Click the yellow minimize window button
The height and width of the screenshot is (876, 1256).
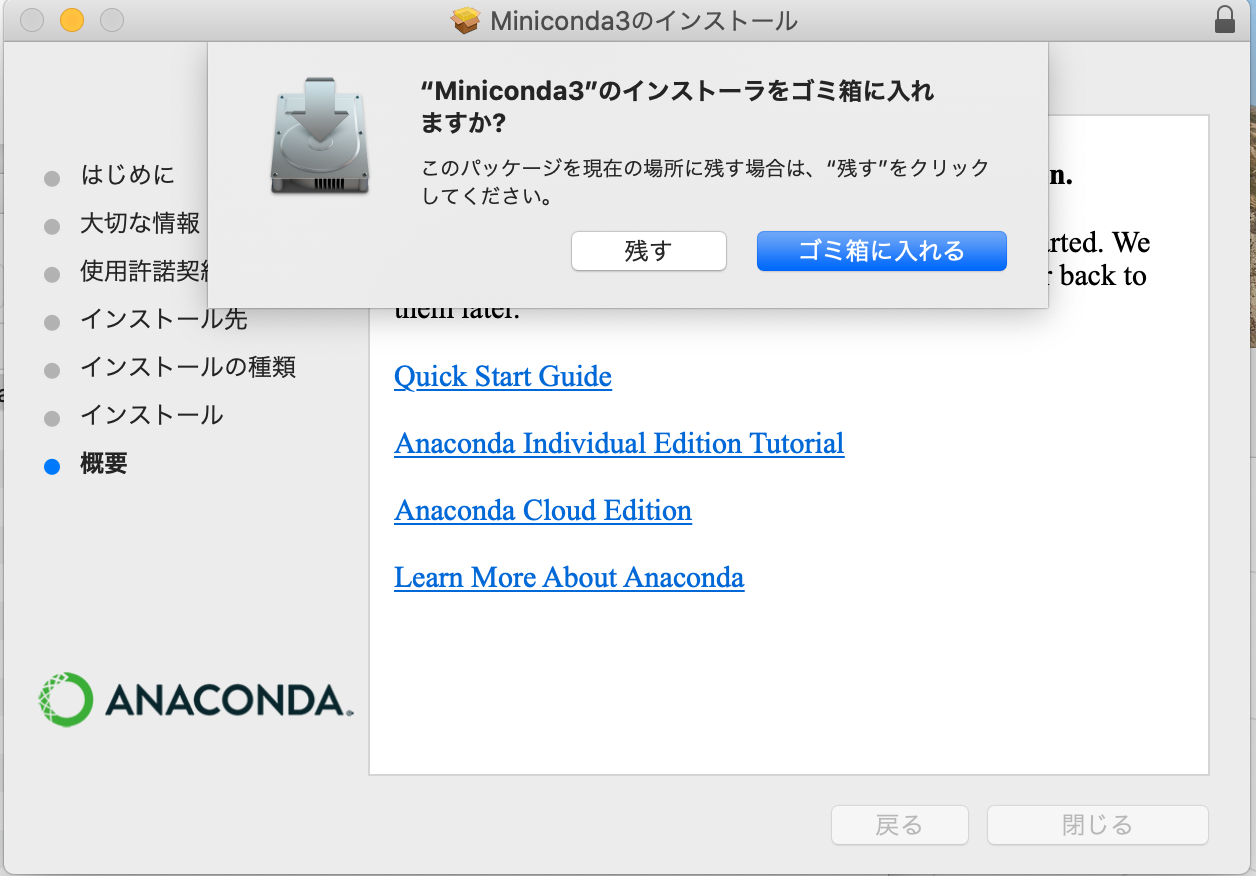[x=72, y=20]
